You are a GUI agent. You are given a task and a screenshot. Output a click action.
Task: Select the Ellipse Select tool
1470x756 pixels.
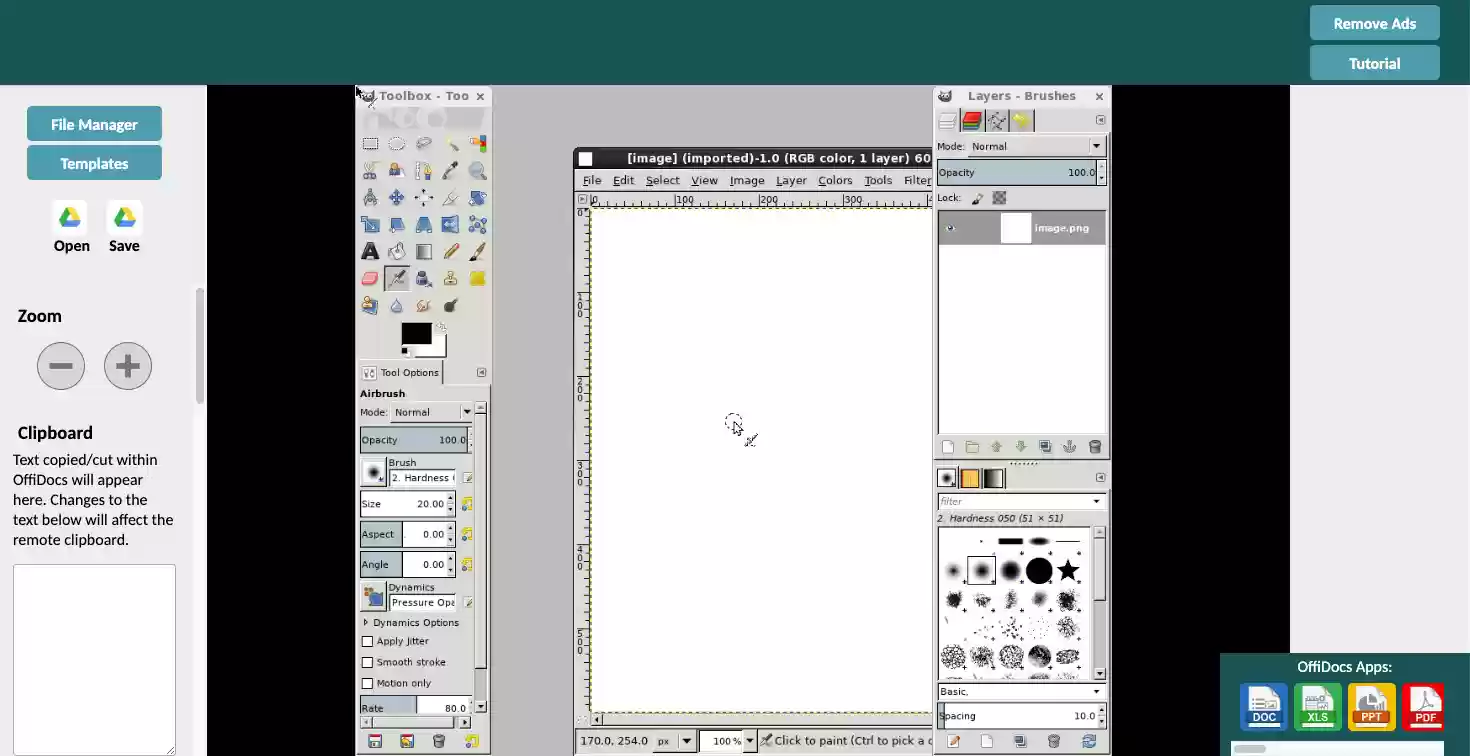397,143
